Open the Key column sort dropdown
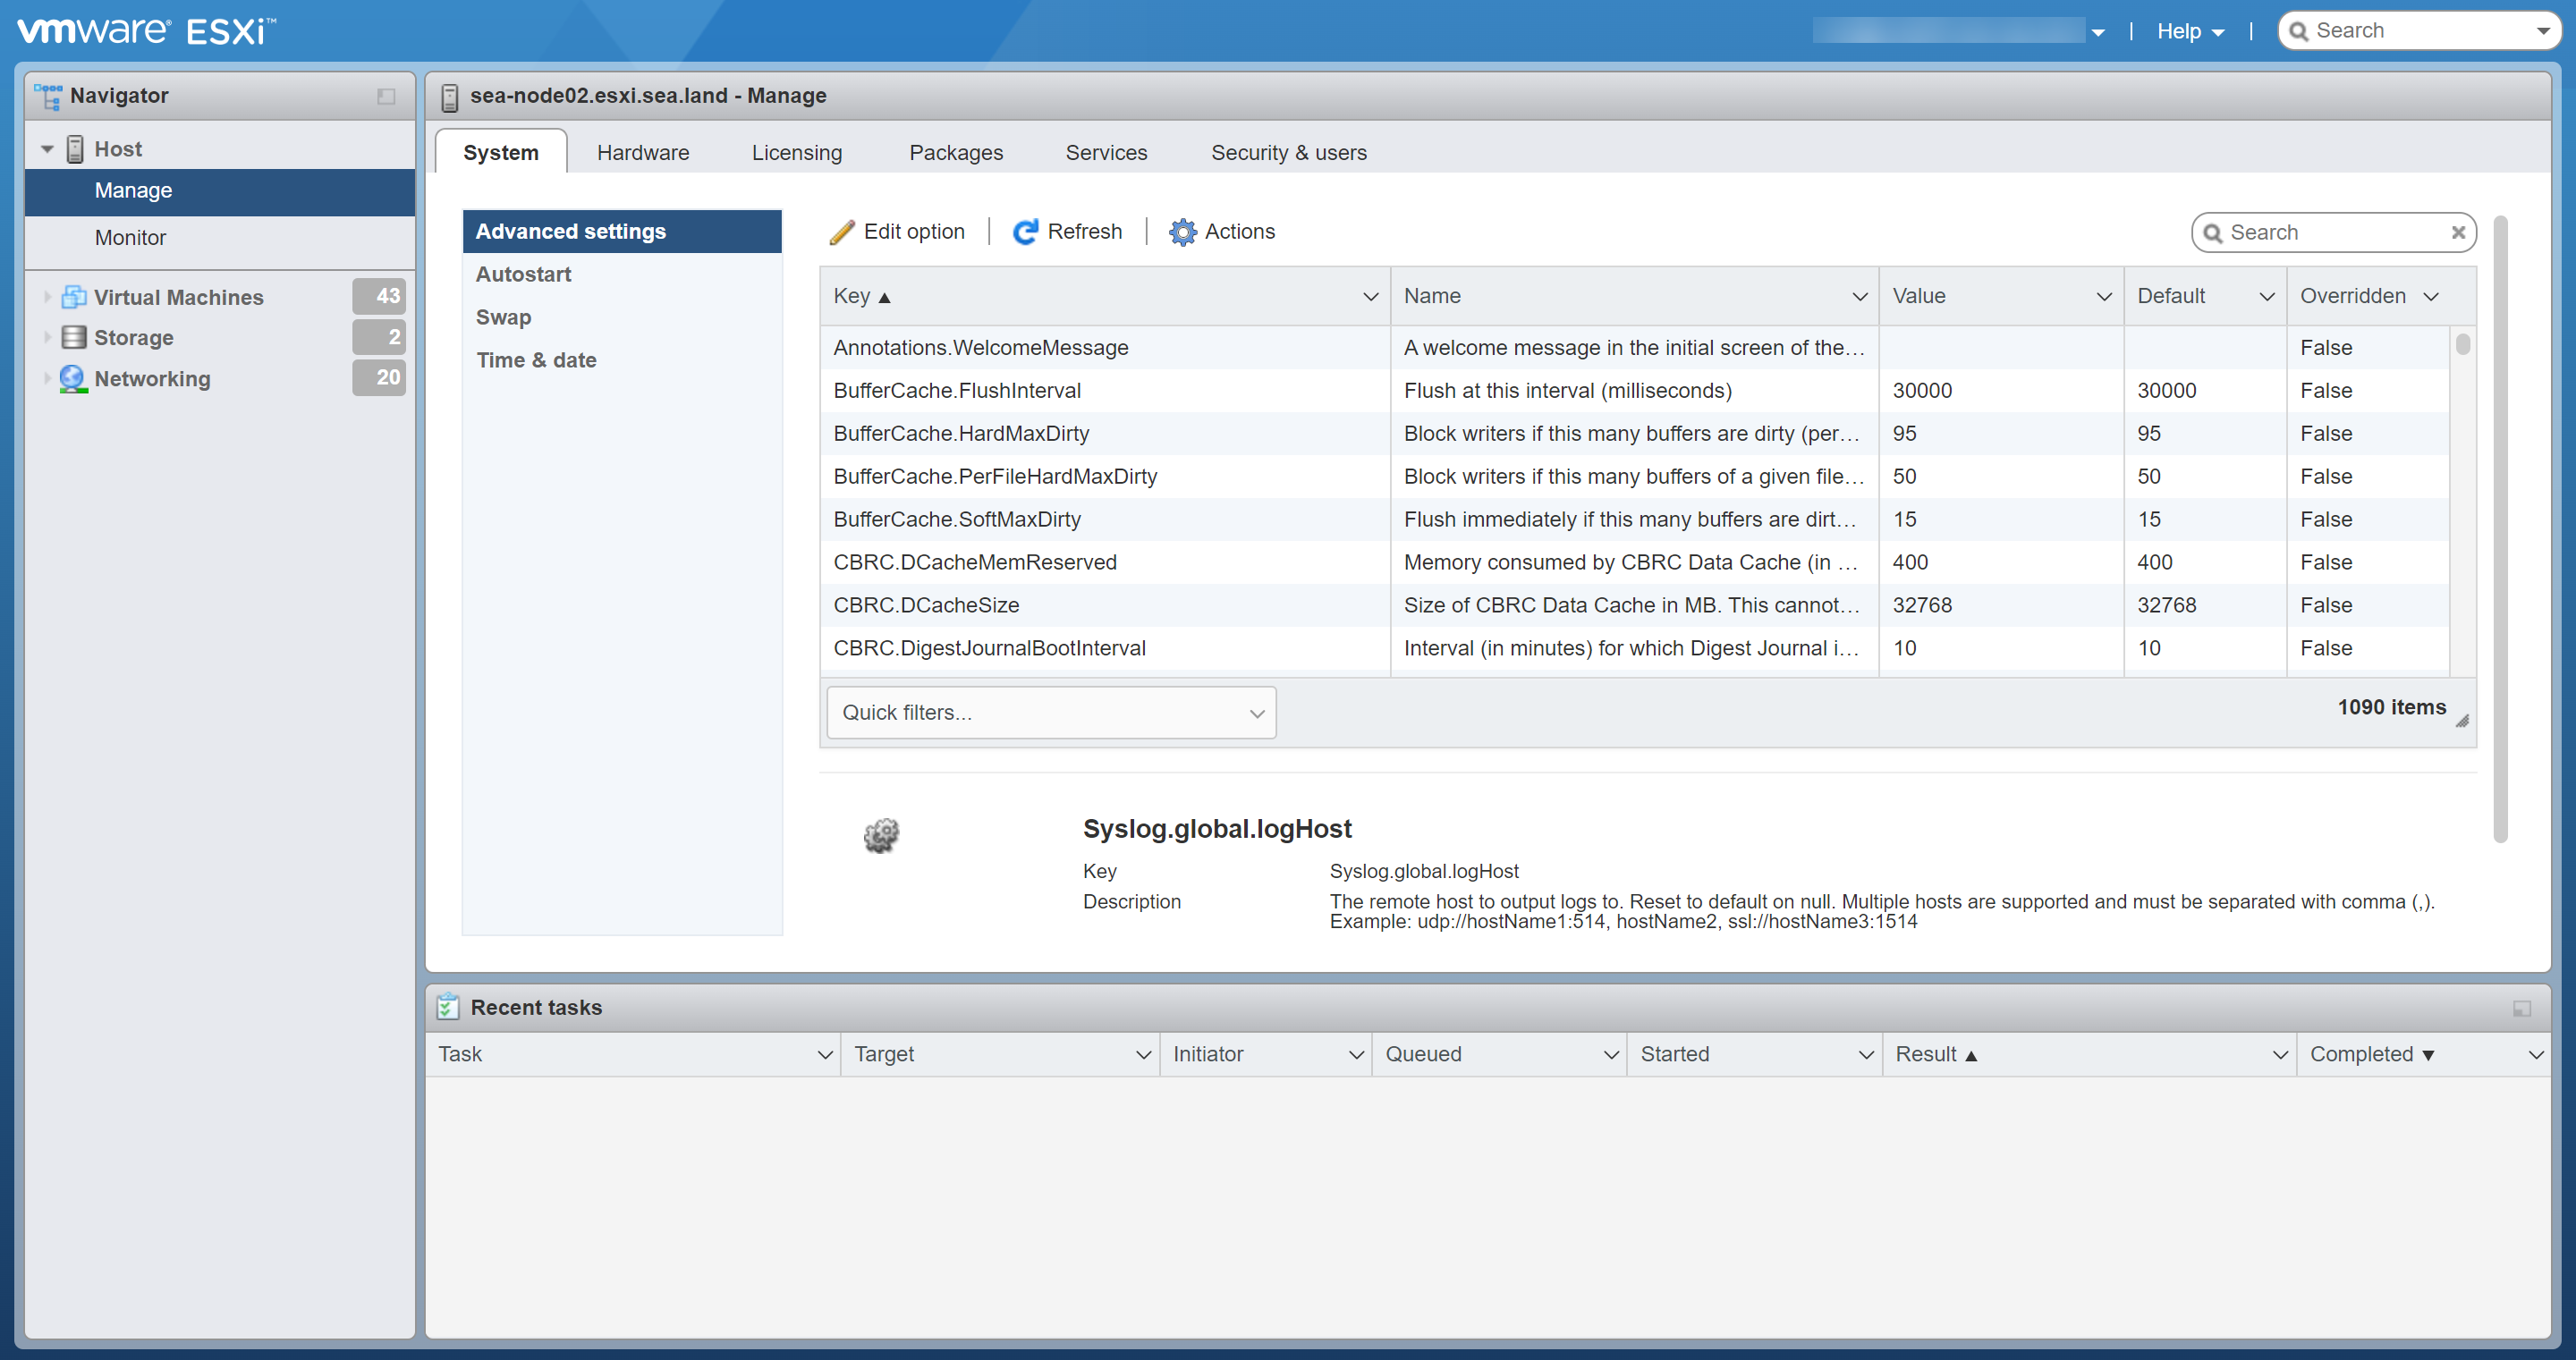The width and height of the screenshot is (2576, 1360). point(1369,296)
